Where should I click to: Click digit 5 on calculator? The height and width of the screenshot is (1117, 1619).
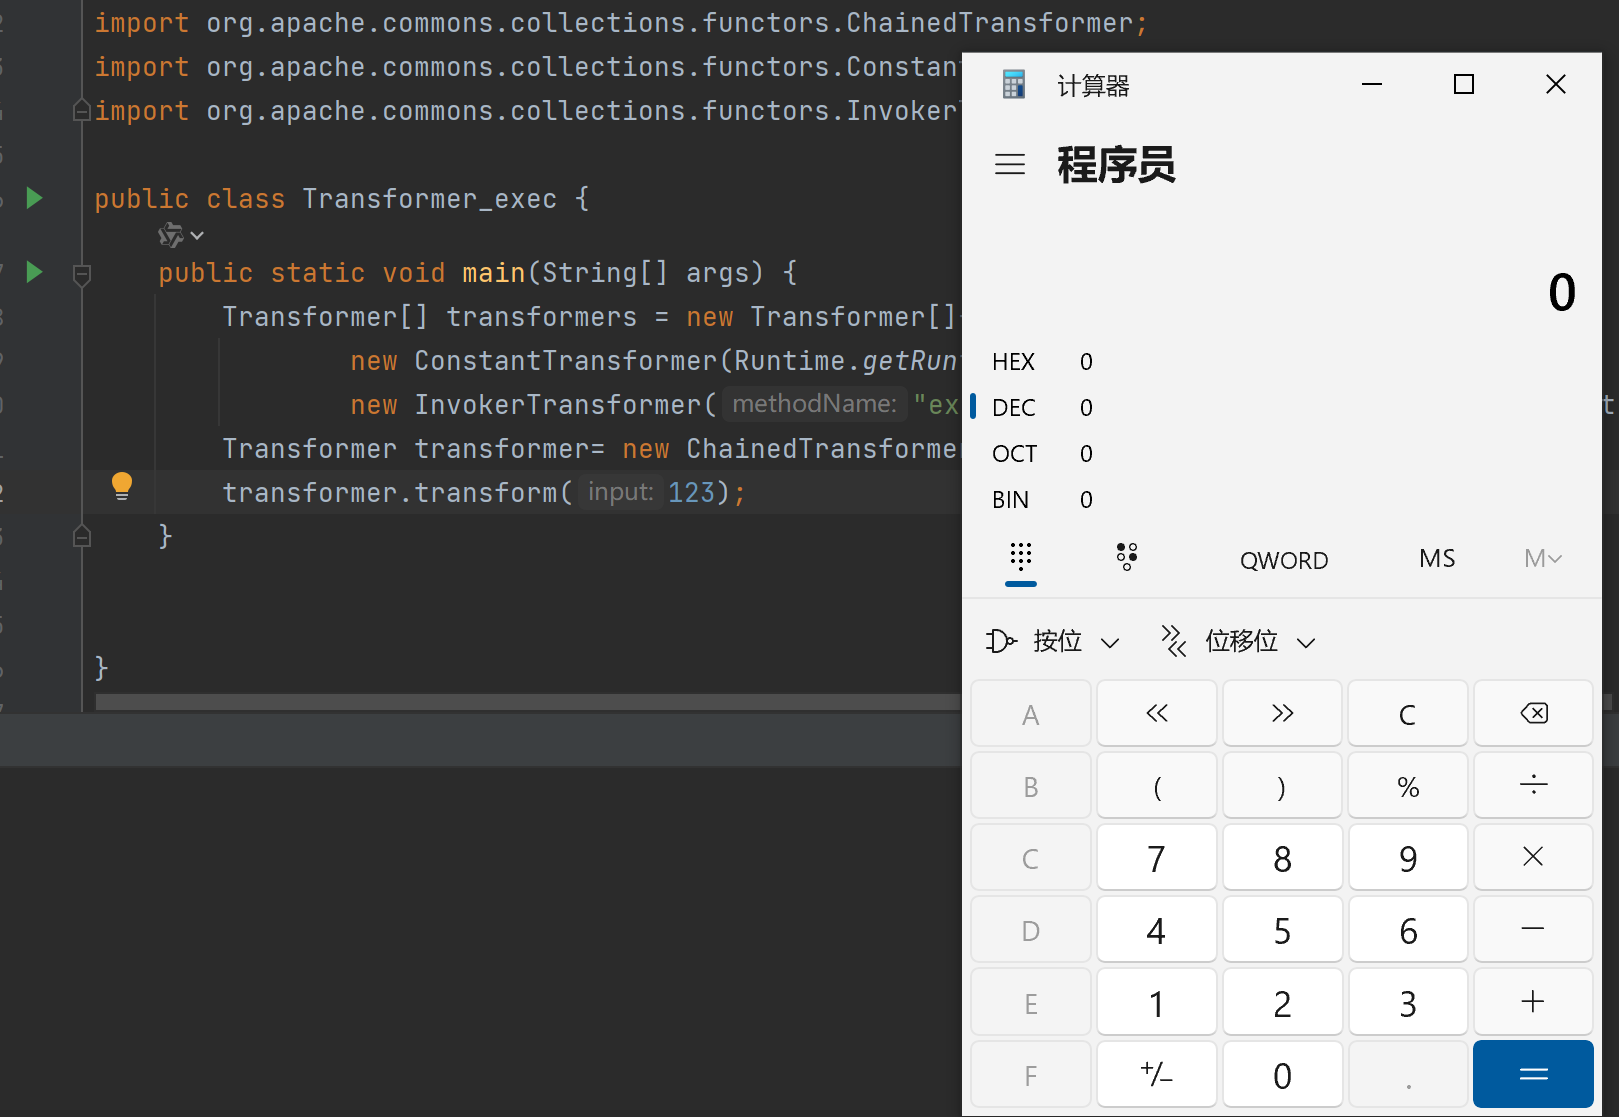tap(1282, 929)
